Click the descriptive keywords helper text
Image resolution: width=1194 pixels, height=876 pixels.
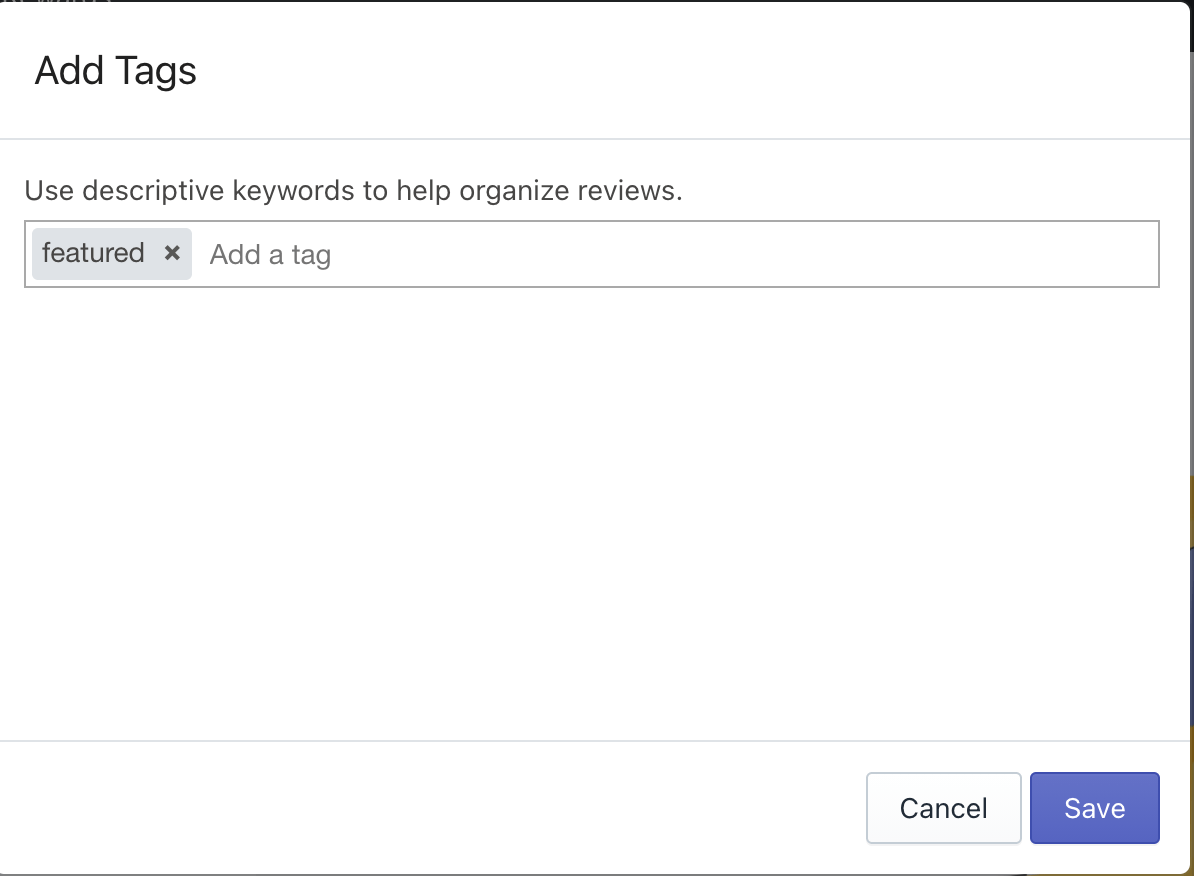pyautogui.click(x=353, y=190)
